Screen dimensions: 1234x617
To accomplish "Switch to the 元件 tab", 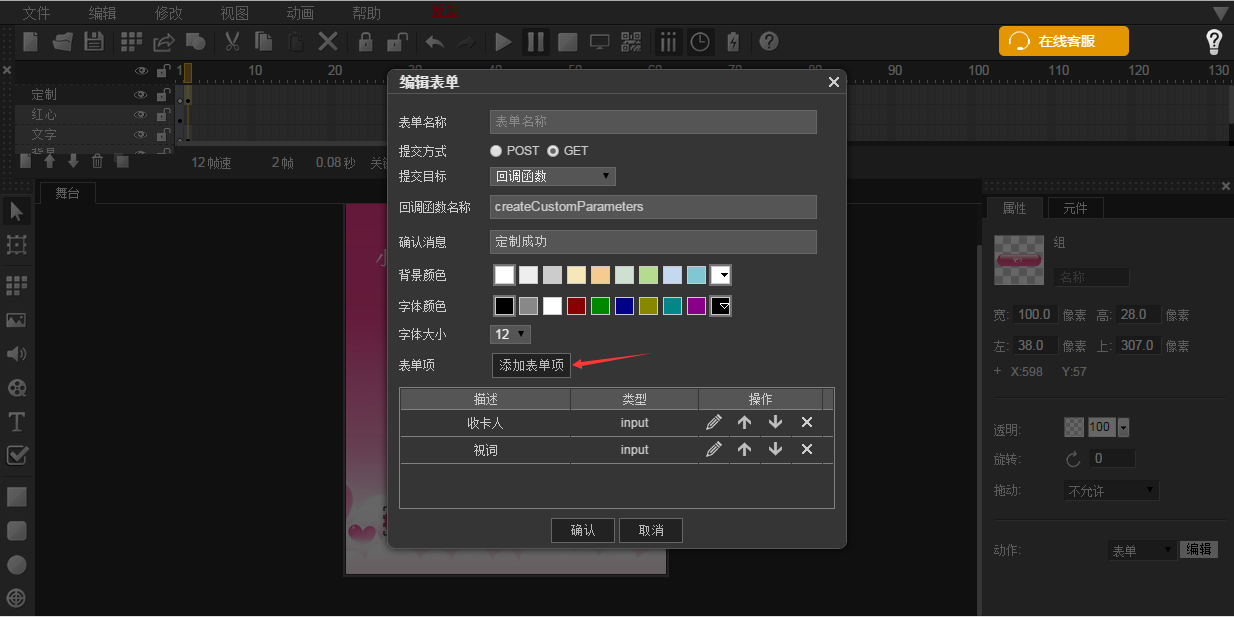I will (x=1076, y=208).
